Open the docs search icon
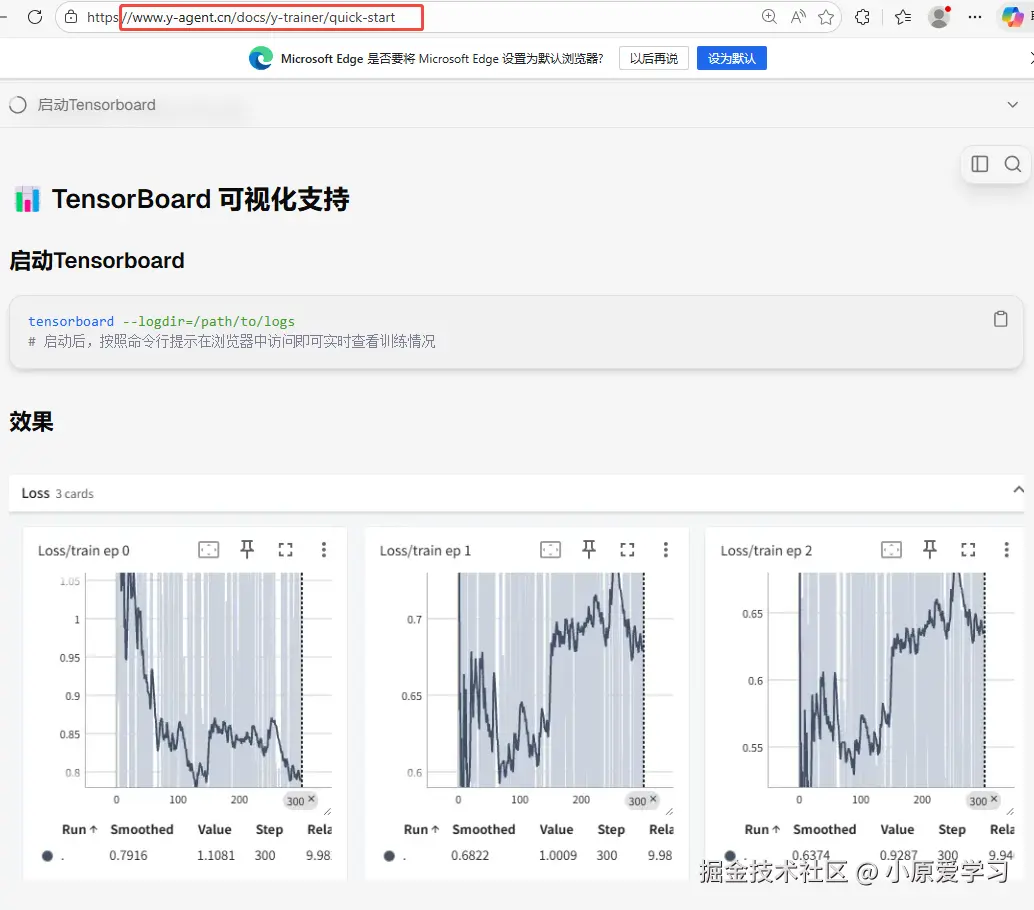The width and height of the screenshot is (1034, 910). pyautogui.click(x=1013, y=164)
